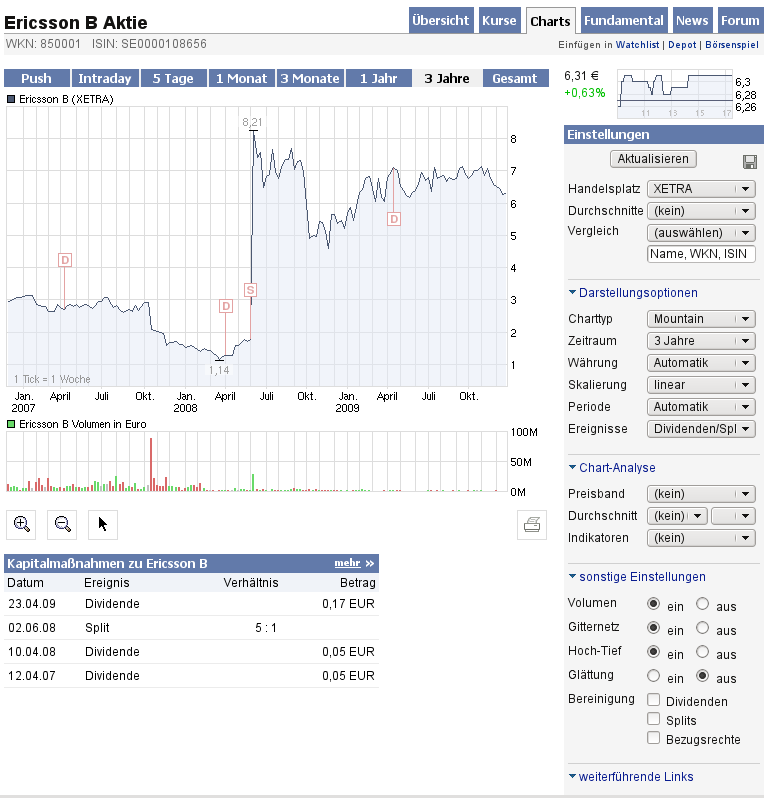
Task: Open the first Durchschnitt (kein) dropdown
Action: click(x=677, y=516)
